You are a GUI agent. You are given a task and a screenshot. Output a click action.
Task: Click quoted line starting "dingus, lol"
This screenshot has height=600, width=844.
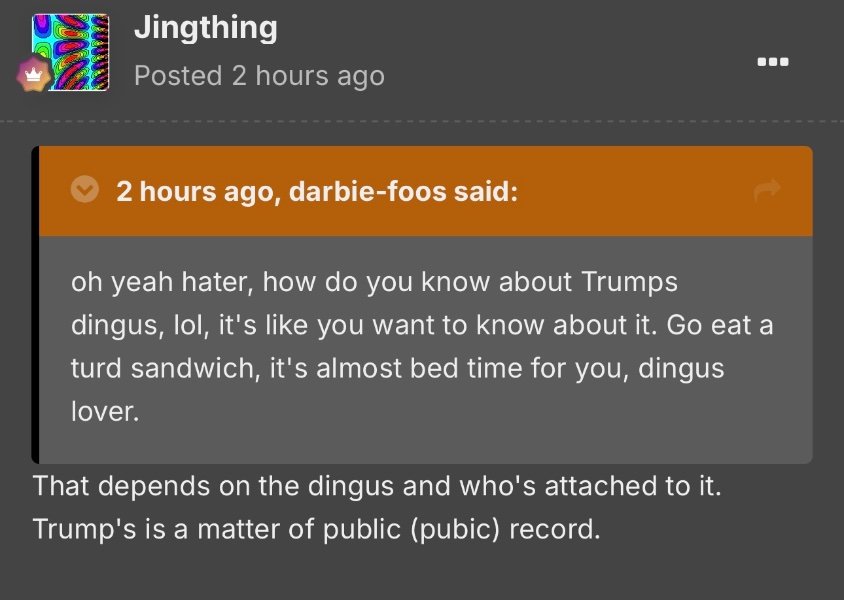pos(422,325)
